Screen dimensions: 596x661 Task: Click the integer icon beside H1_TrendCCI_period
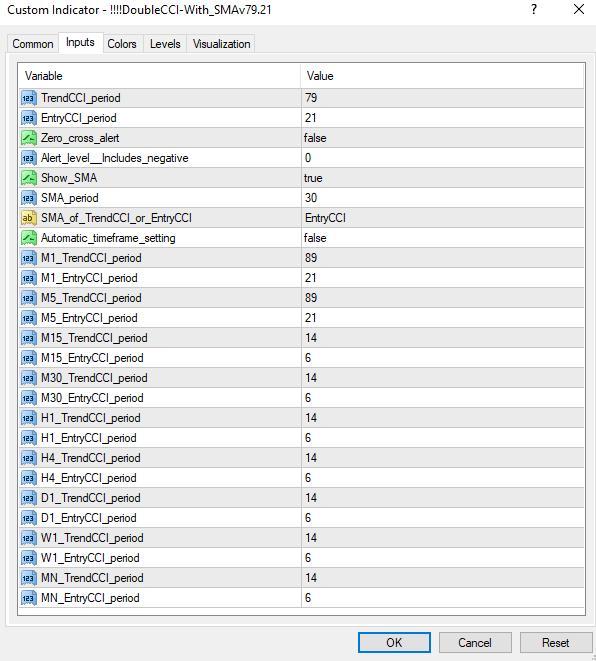[x=29, y=418]
